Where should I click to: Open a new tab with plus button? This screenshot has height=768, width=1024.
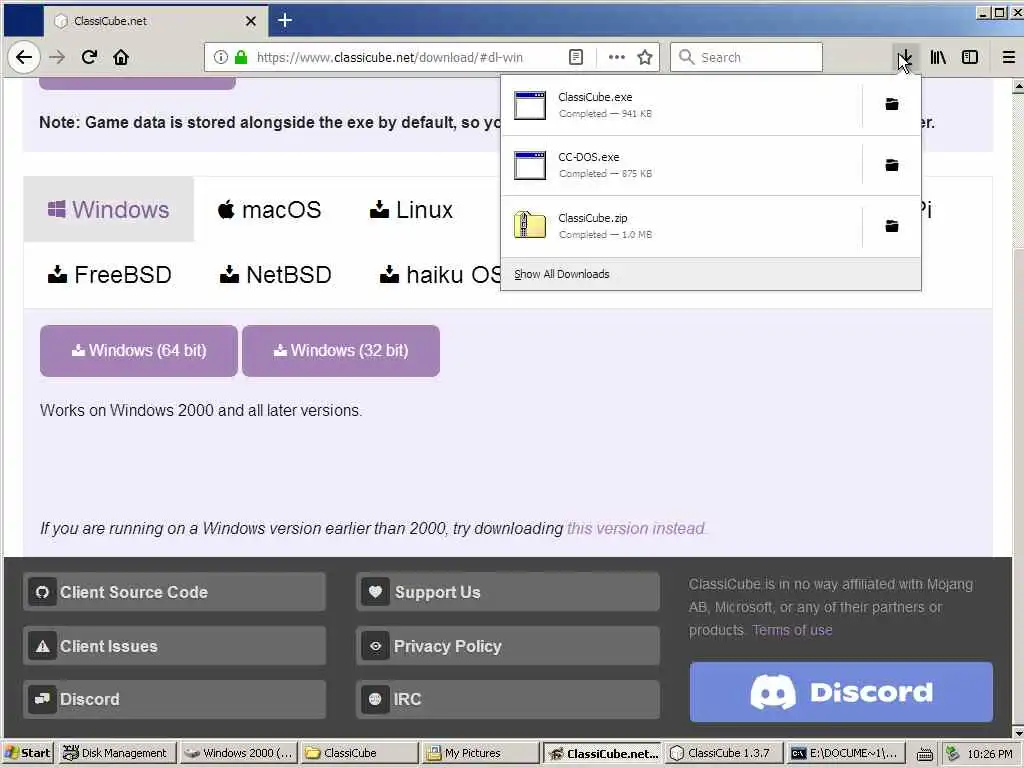point(285,20)
